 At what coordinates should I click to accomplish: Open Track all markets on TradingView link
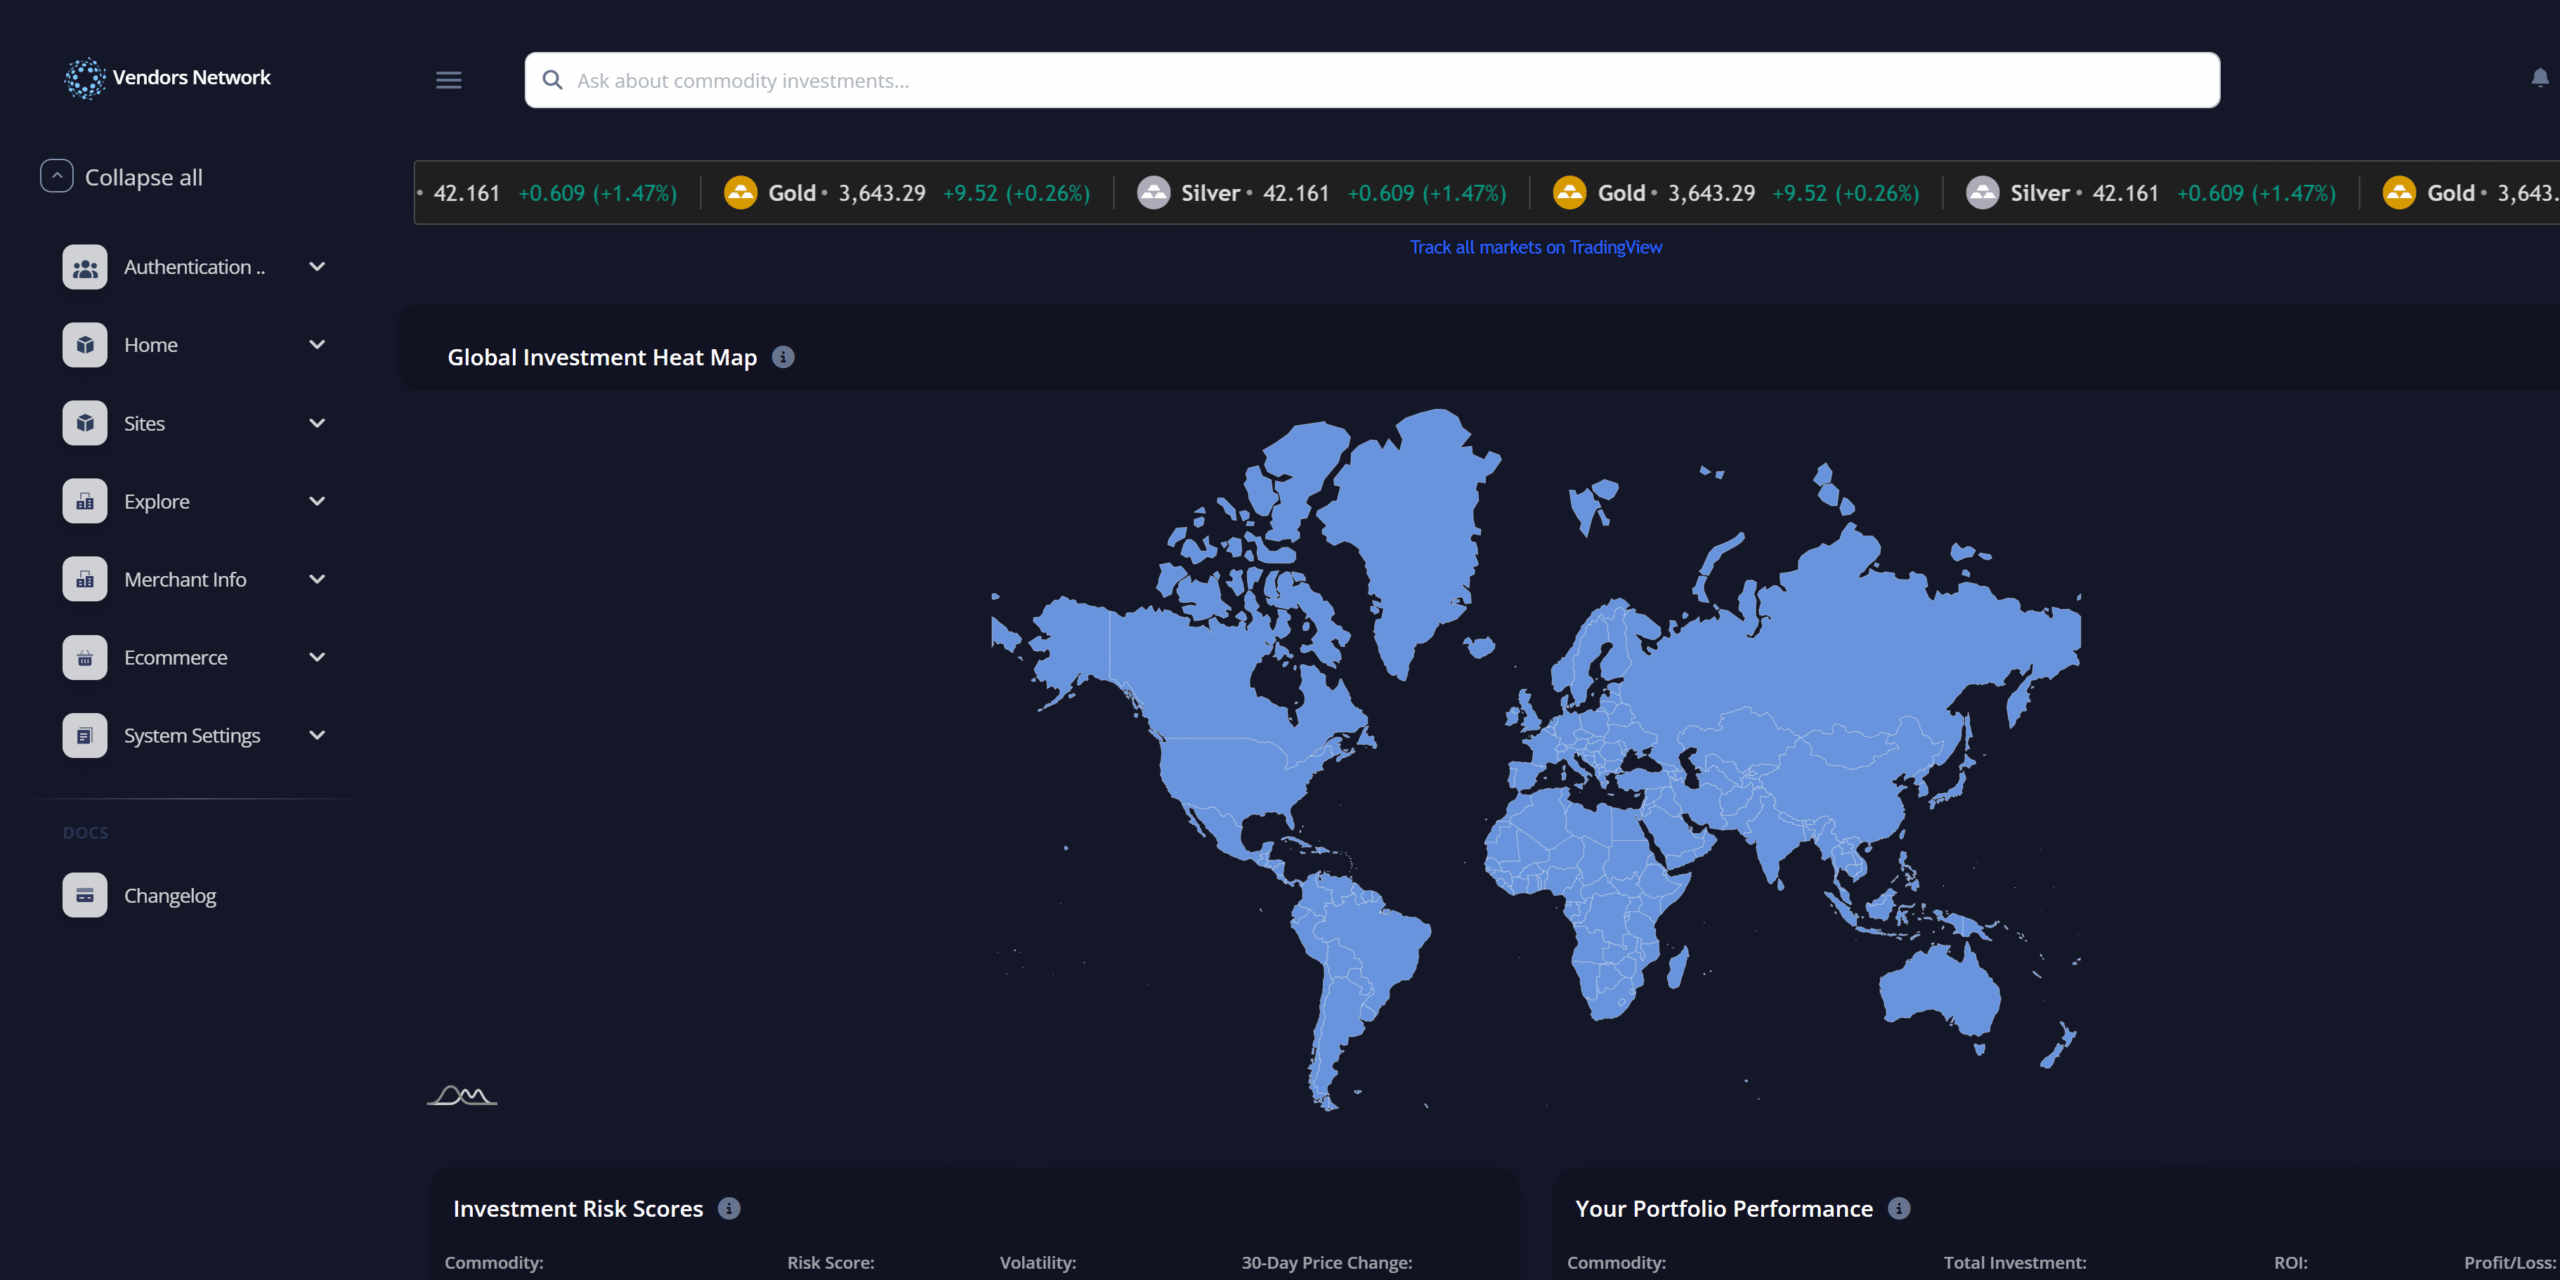(x=1536, y=247)
